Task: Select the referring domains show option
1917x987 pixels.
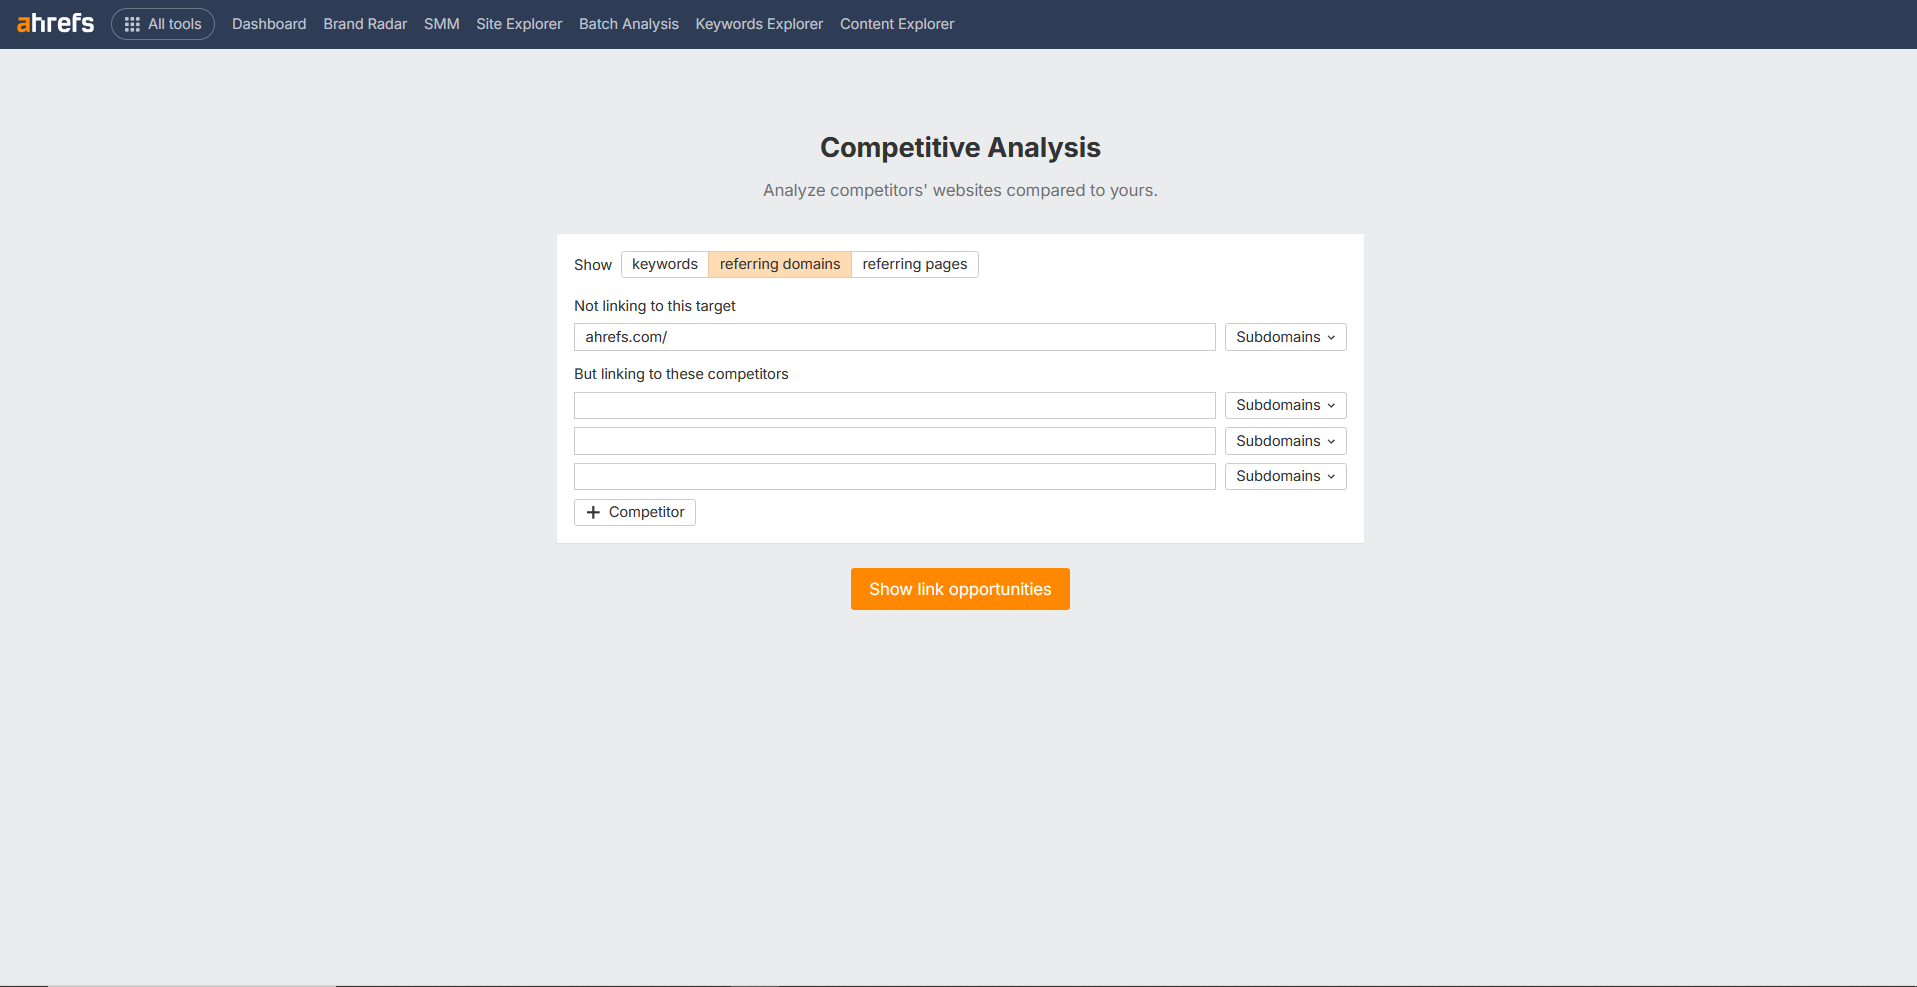Action: click(x=779, y=264)
